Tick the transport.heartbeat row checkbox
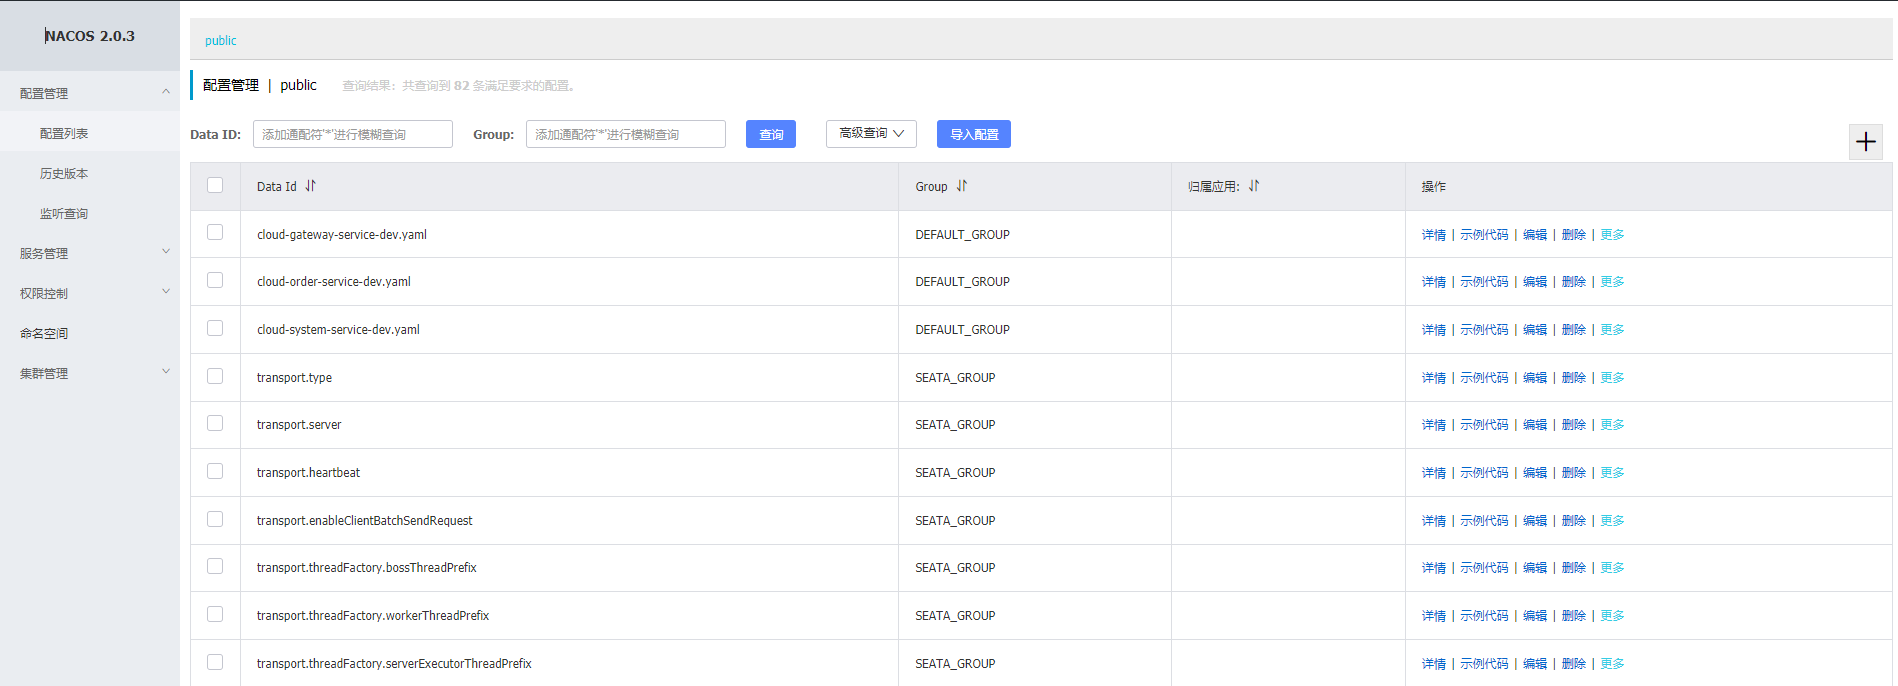 215,471
